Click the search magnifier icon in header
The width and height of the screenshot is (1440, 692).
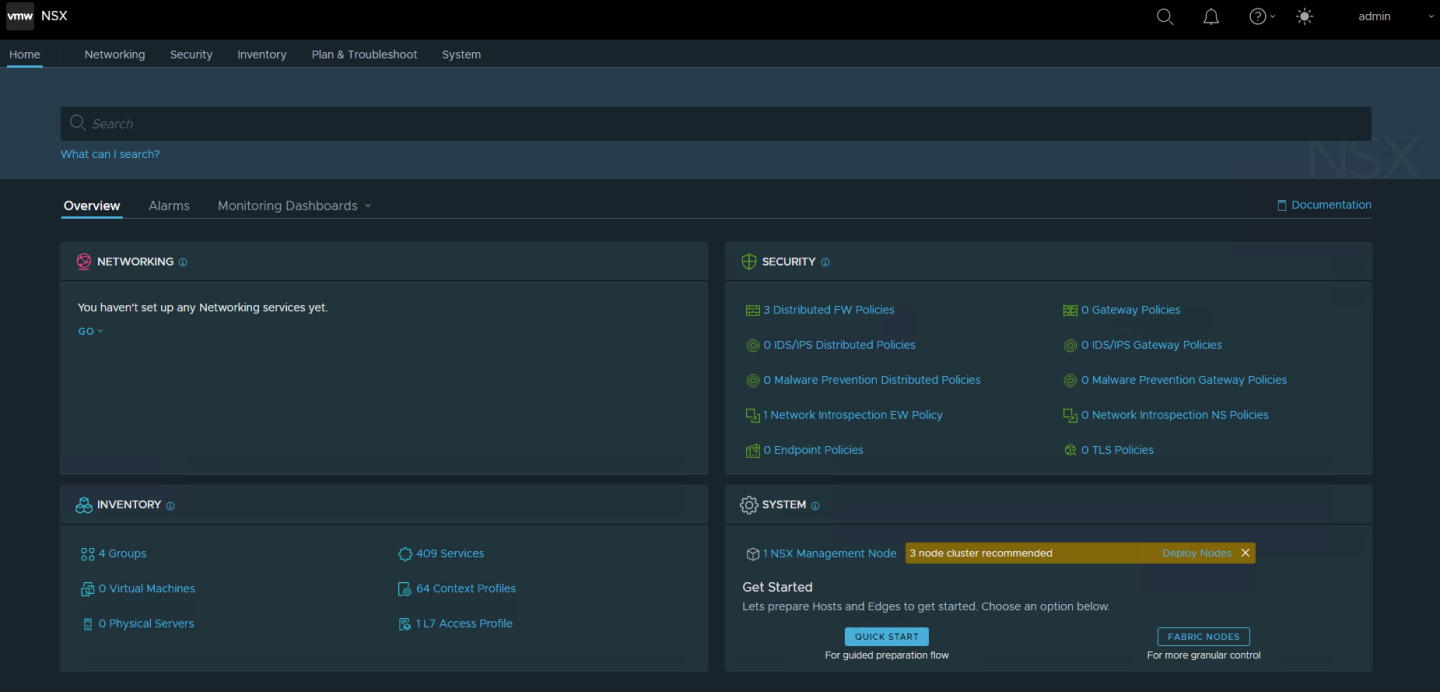1164,17
